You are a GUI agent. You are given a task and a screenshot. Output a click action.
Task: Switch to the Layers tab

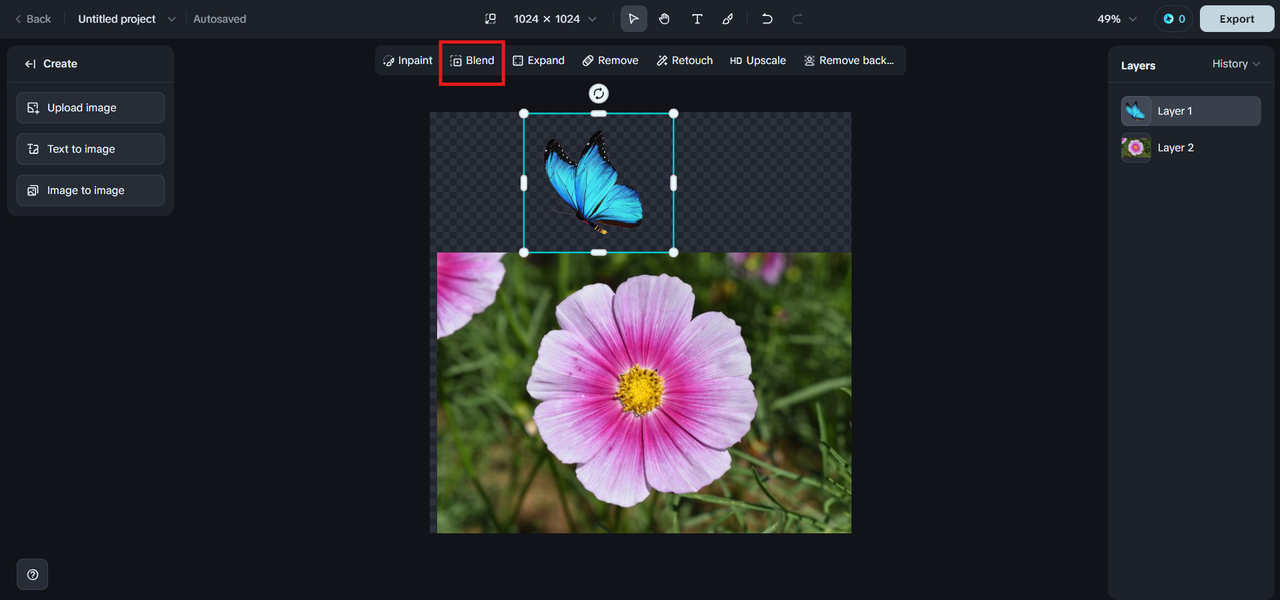pyautogui.click(x=1138, y=65)
